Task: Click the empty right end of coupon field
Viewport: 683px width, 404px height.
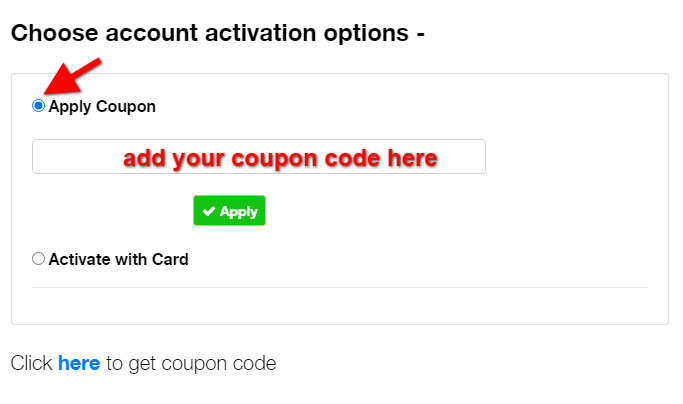Action: (464, 157)
